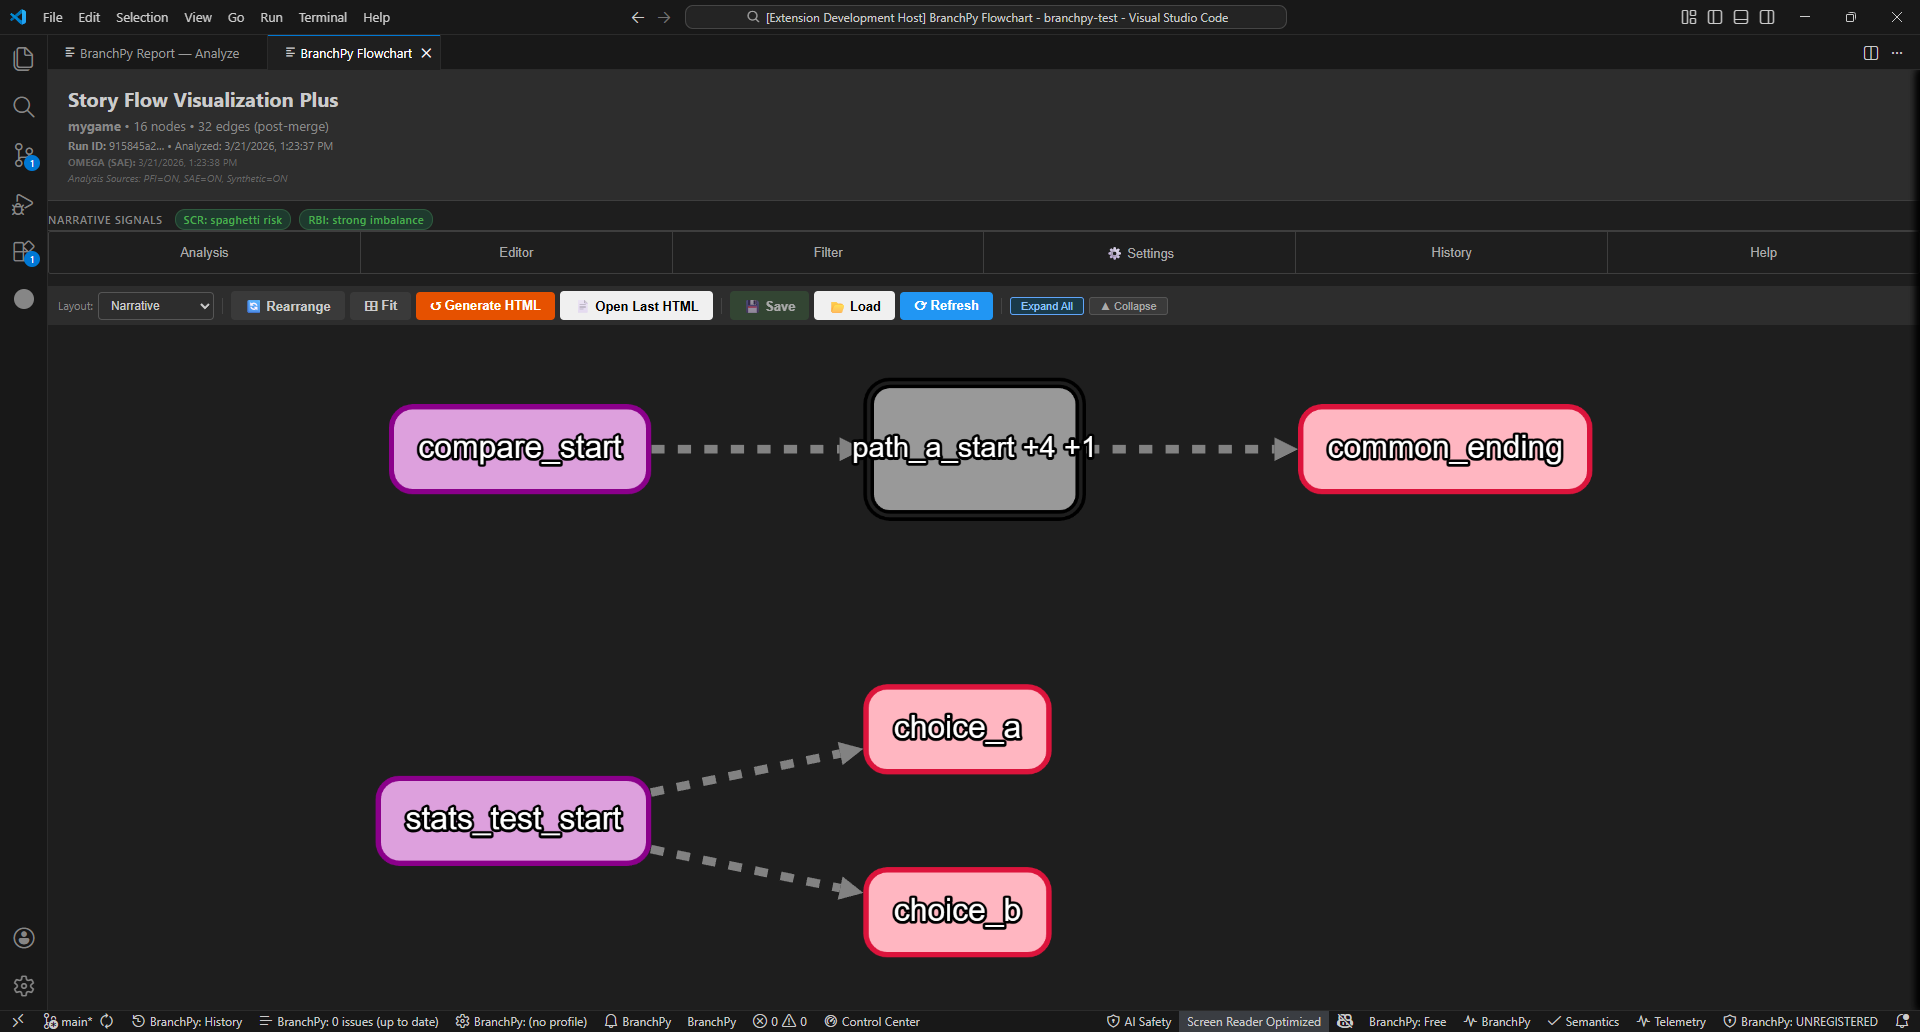Toggle Screen Reader Optimized status item
1920x1032 pixels.
tap(1253, 1021)
